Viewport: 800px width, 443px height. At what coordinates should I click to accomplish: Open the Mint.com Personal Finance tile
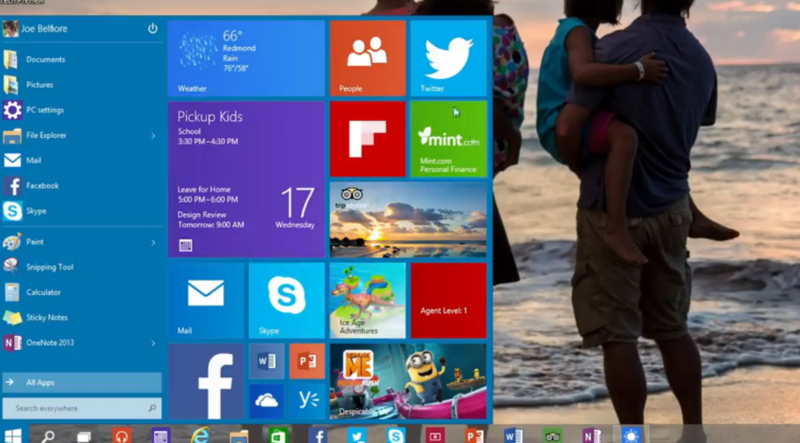448,139
